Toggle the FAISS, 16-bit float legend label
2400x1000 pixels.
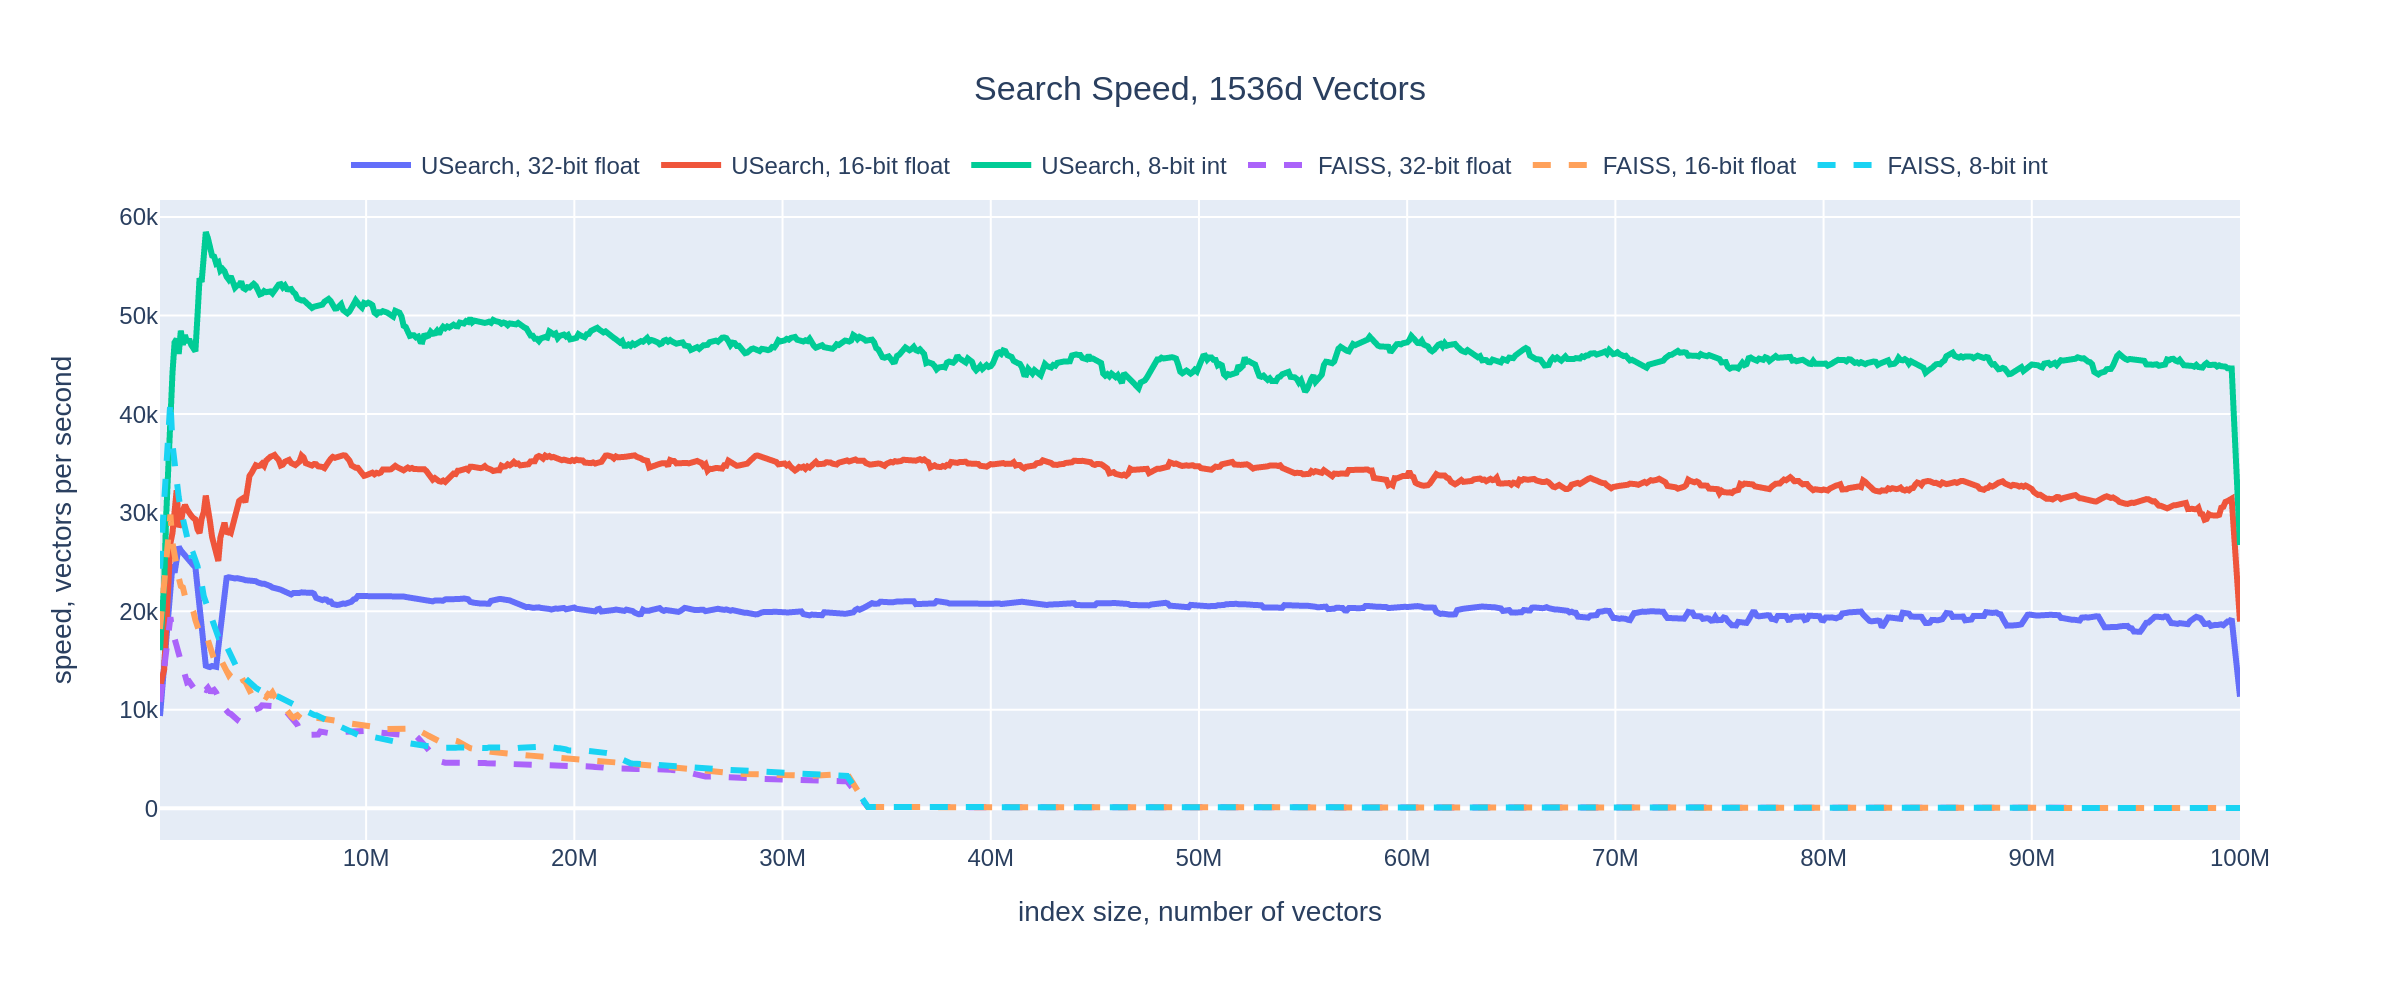(x=1699, y=166)
